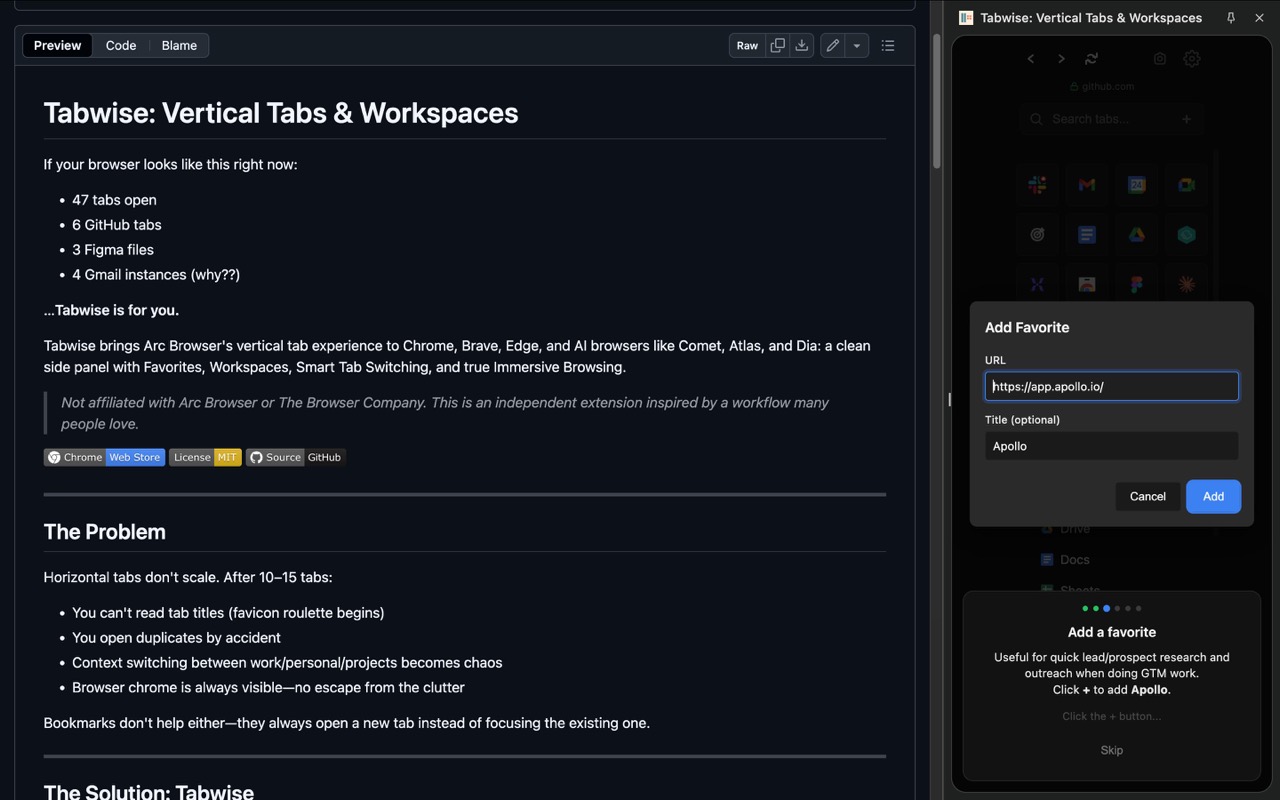Viewport: 1280px width, 800px height.
Task: Click 'Tabwise: Vertical Tabs & Workspaces' heading
Action: [281, 113]
